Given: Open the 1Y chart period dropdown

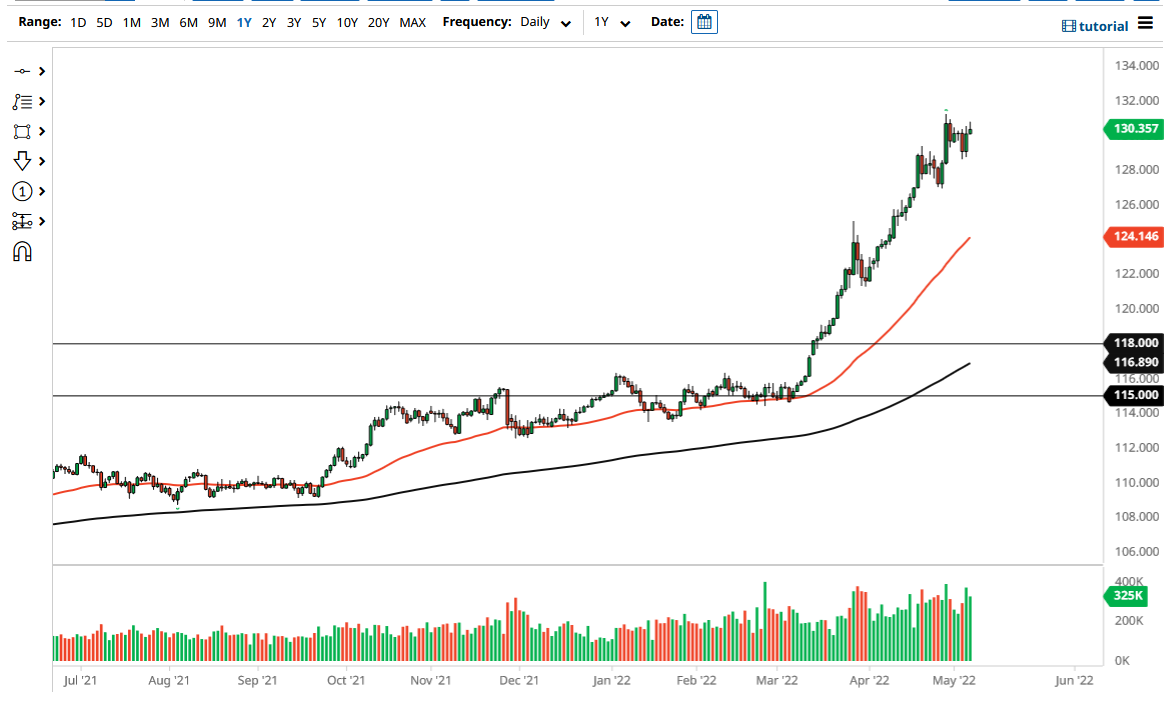Looking at the screenshot, I should coord(611,21).
